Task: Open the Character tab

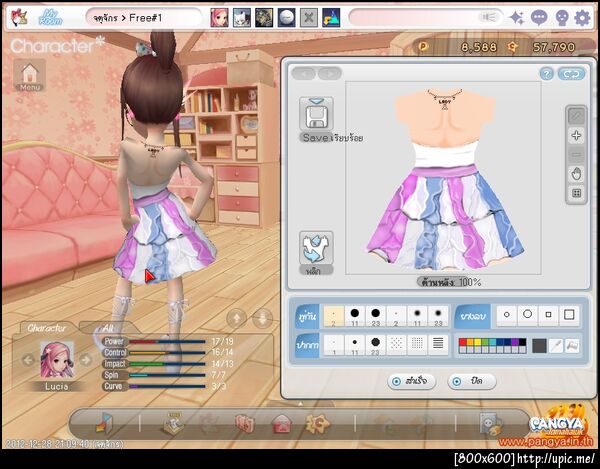Action: coord(47,328)
